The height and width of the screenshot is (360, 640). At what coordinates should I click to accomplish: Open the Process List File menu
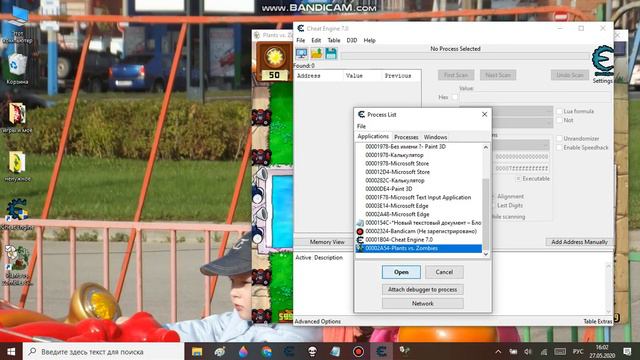[x=362, y=127]
